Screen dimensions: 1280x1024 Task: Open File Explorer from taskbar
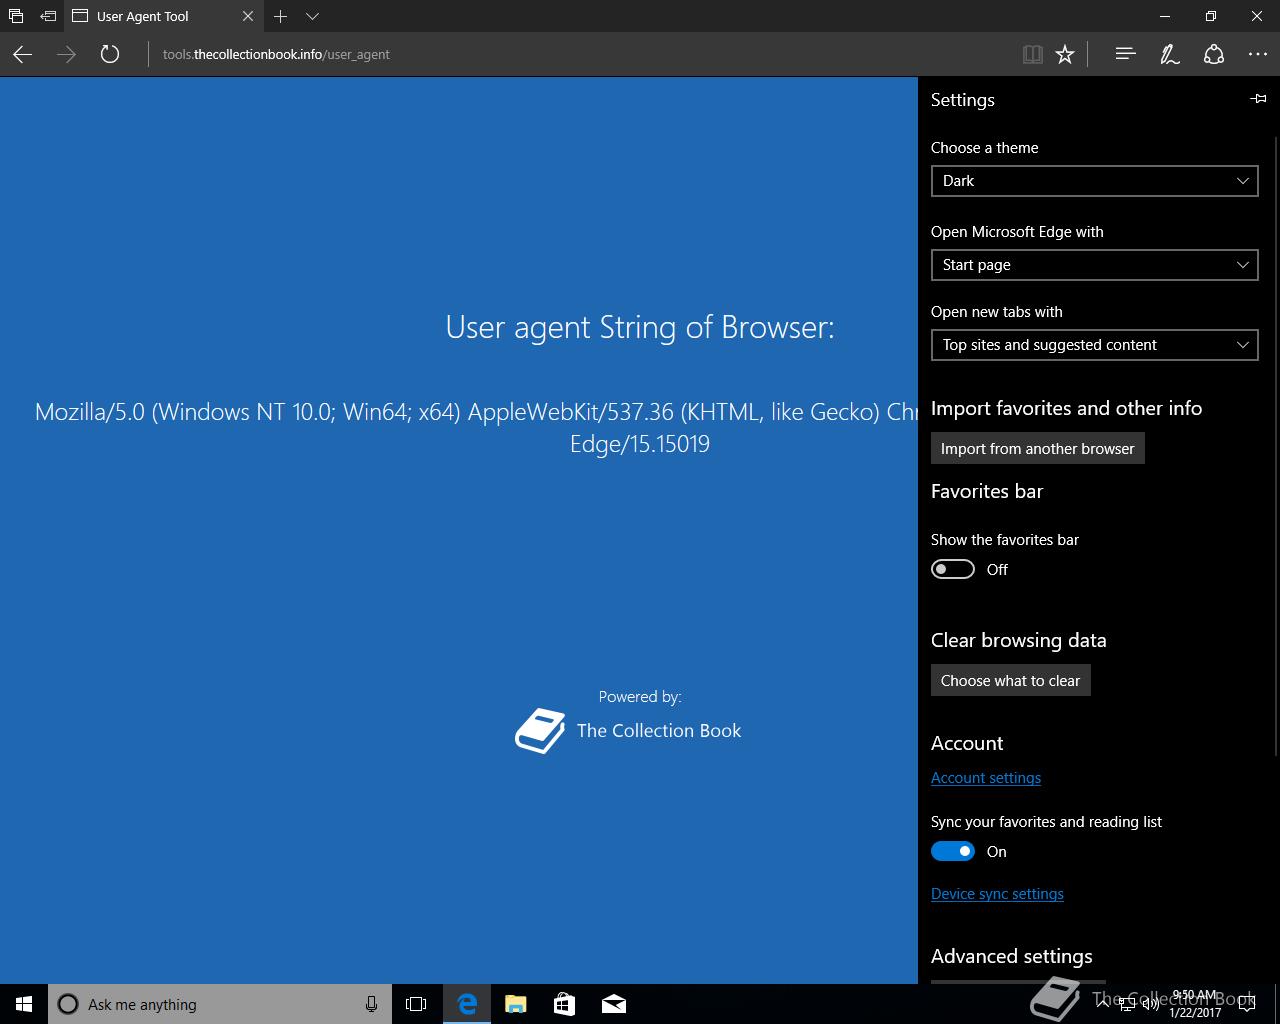(x=516, y=1004)
